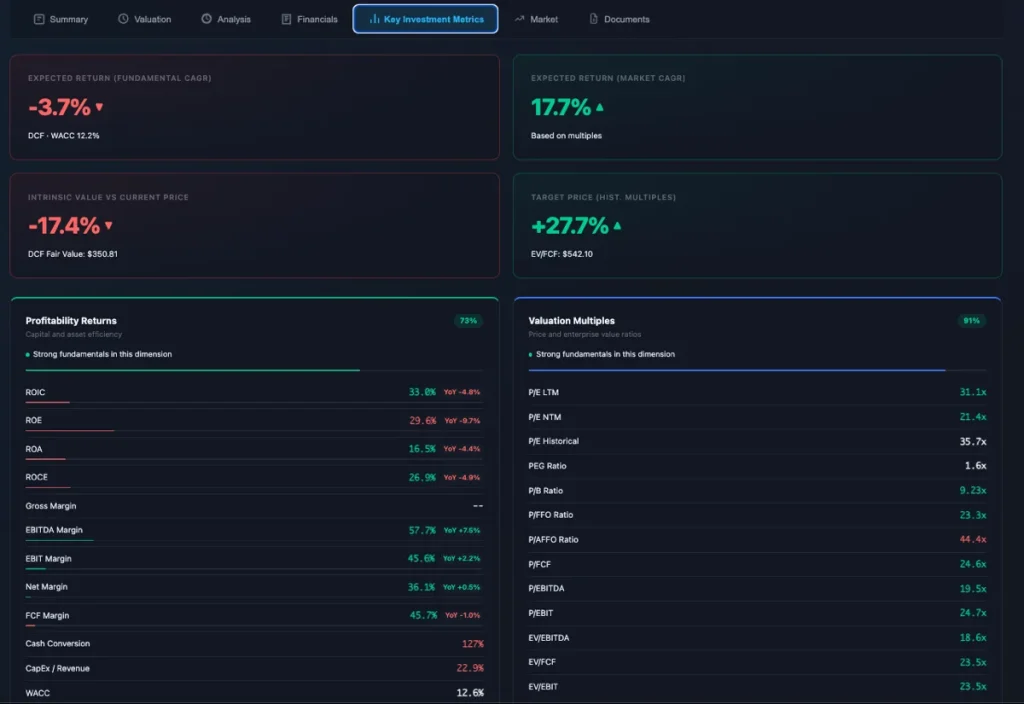Image resolution: width=1024 pixels, height=704 pixels.
Task: Click the EV/EBITDA value 18.6x
Action: pos(973,637)
